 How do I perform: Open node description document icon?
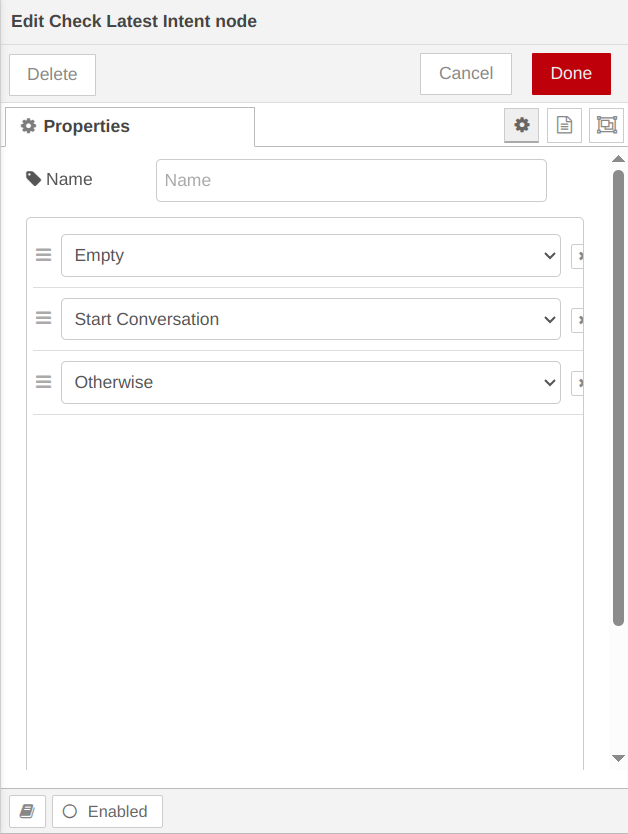(x=564, y=125)
